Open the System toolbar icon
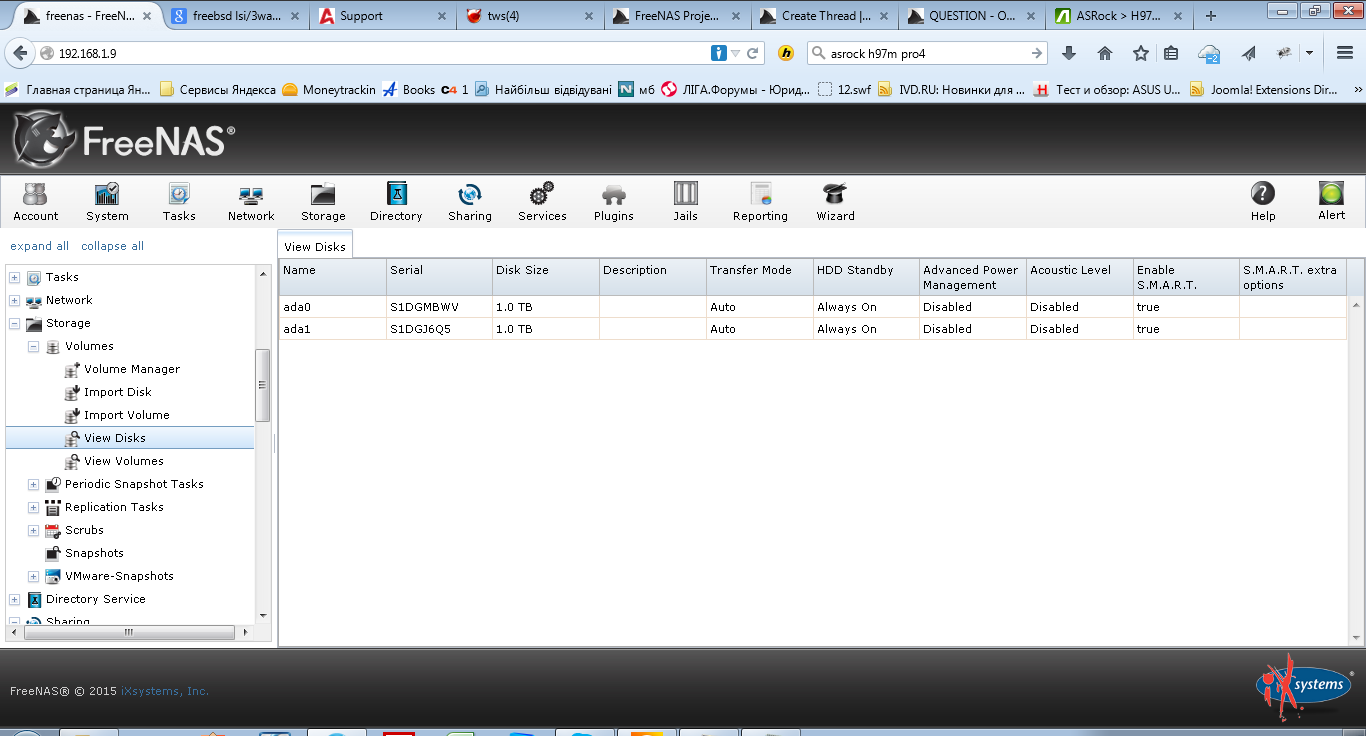This screenshot has height=736, width=1366. tap(107, 201)
